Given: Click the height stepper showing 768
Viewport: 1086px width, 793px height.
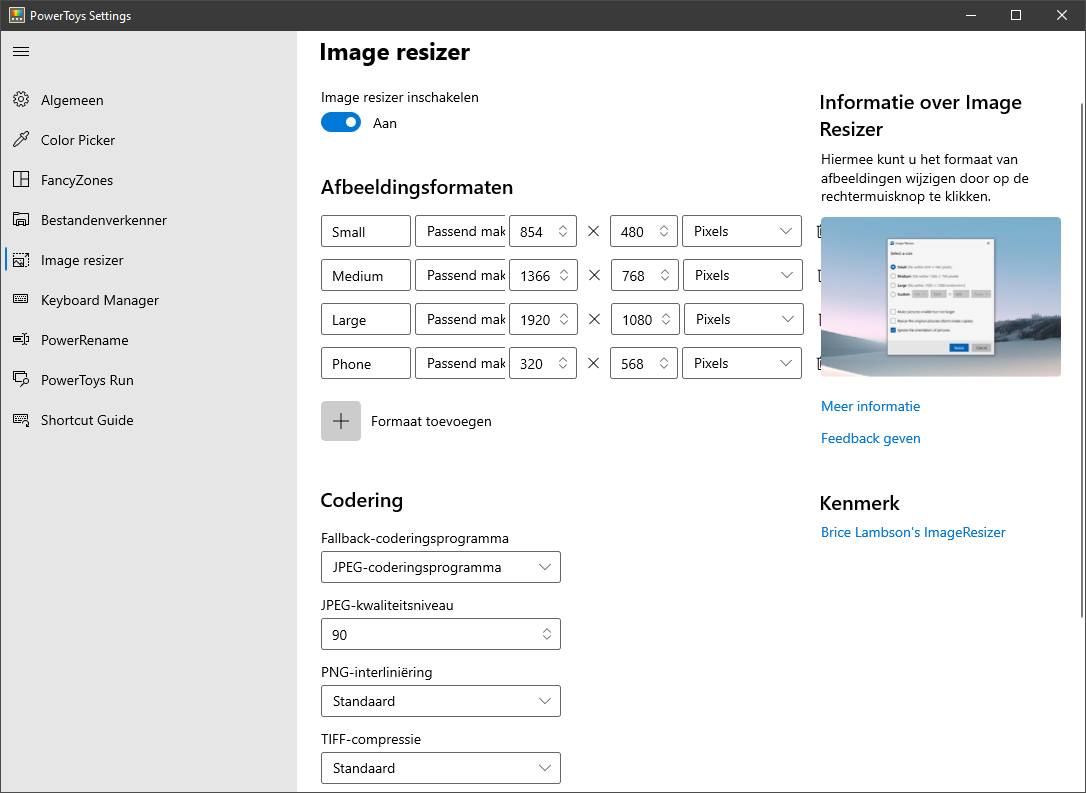Looking at the screenshot, I should (x=645, y=276).
